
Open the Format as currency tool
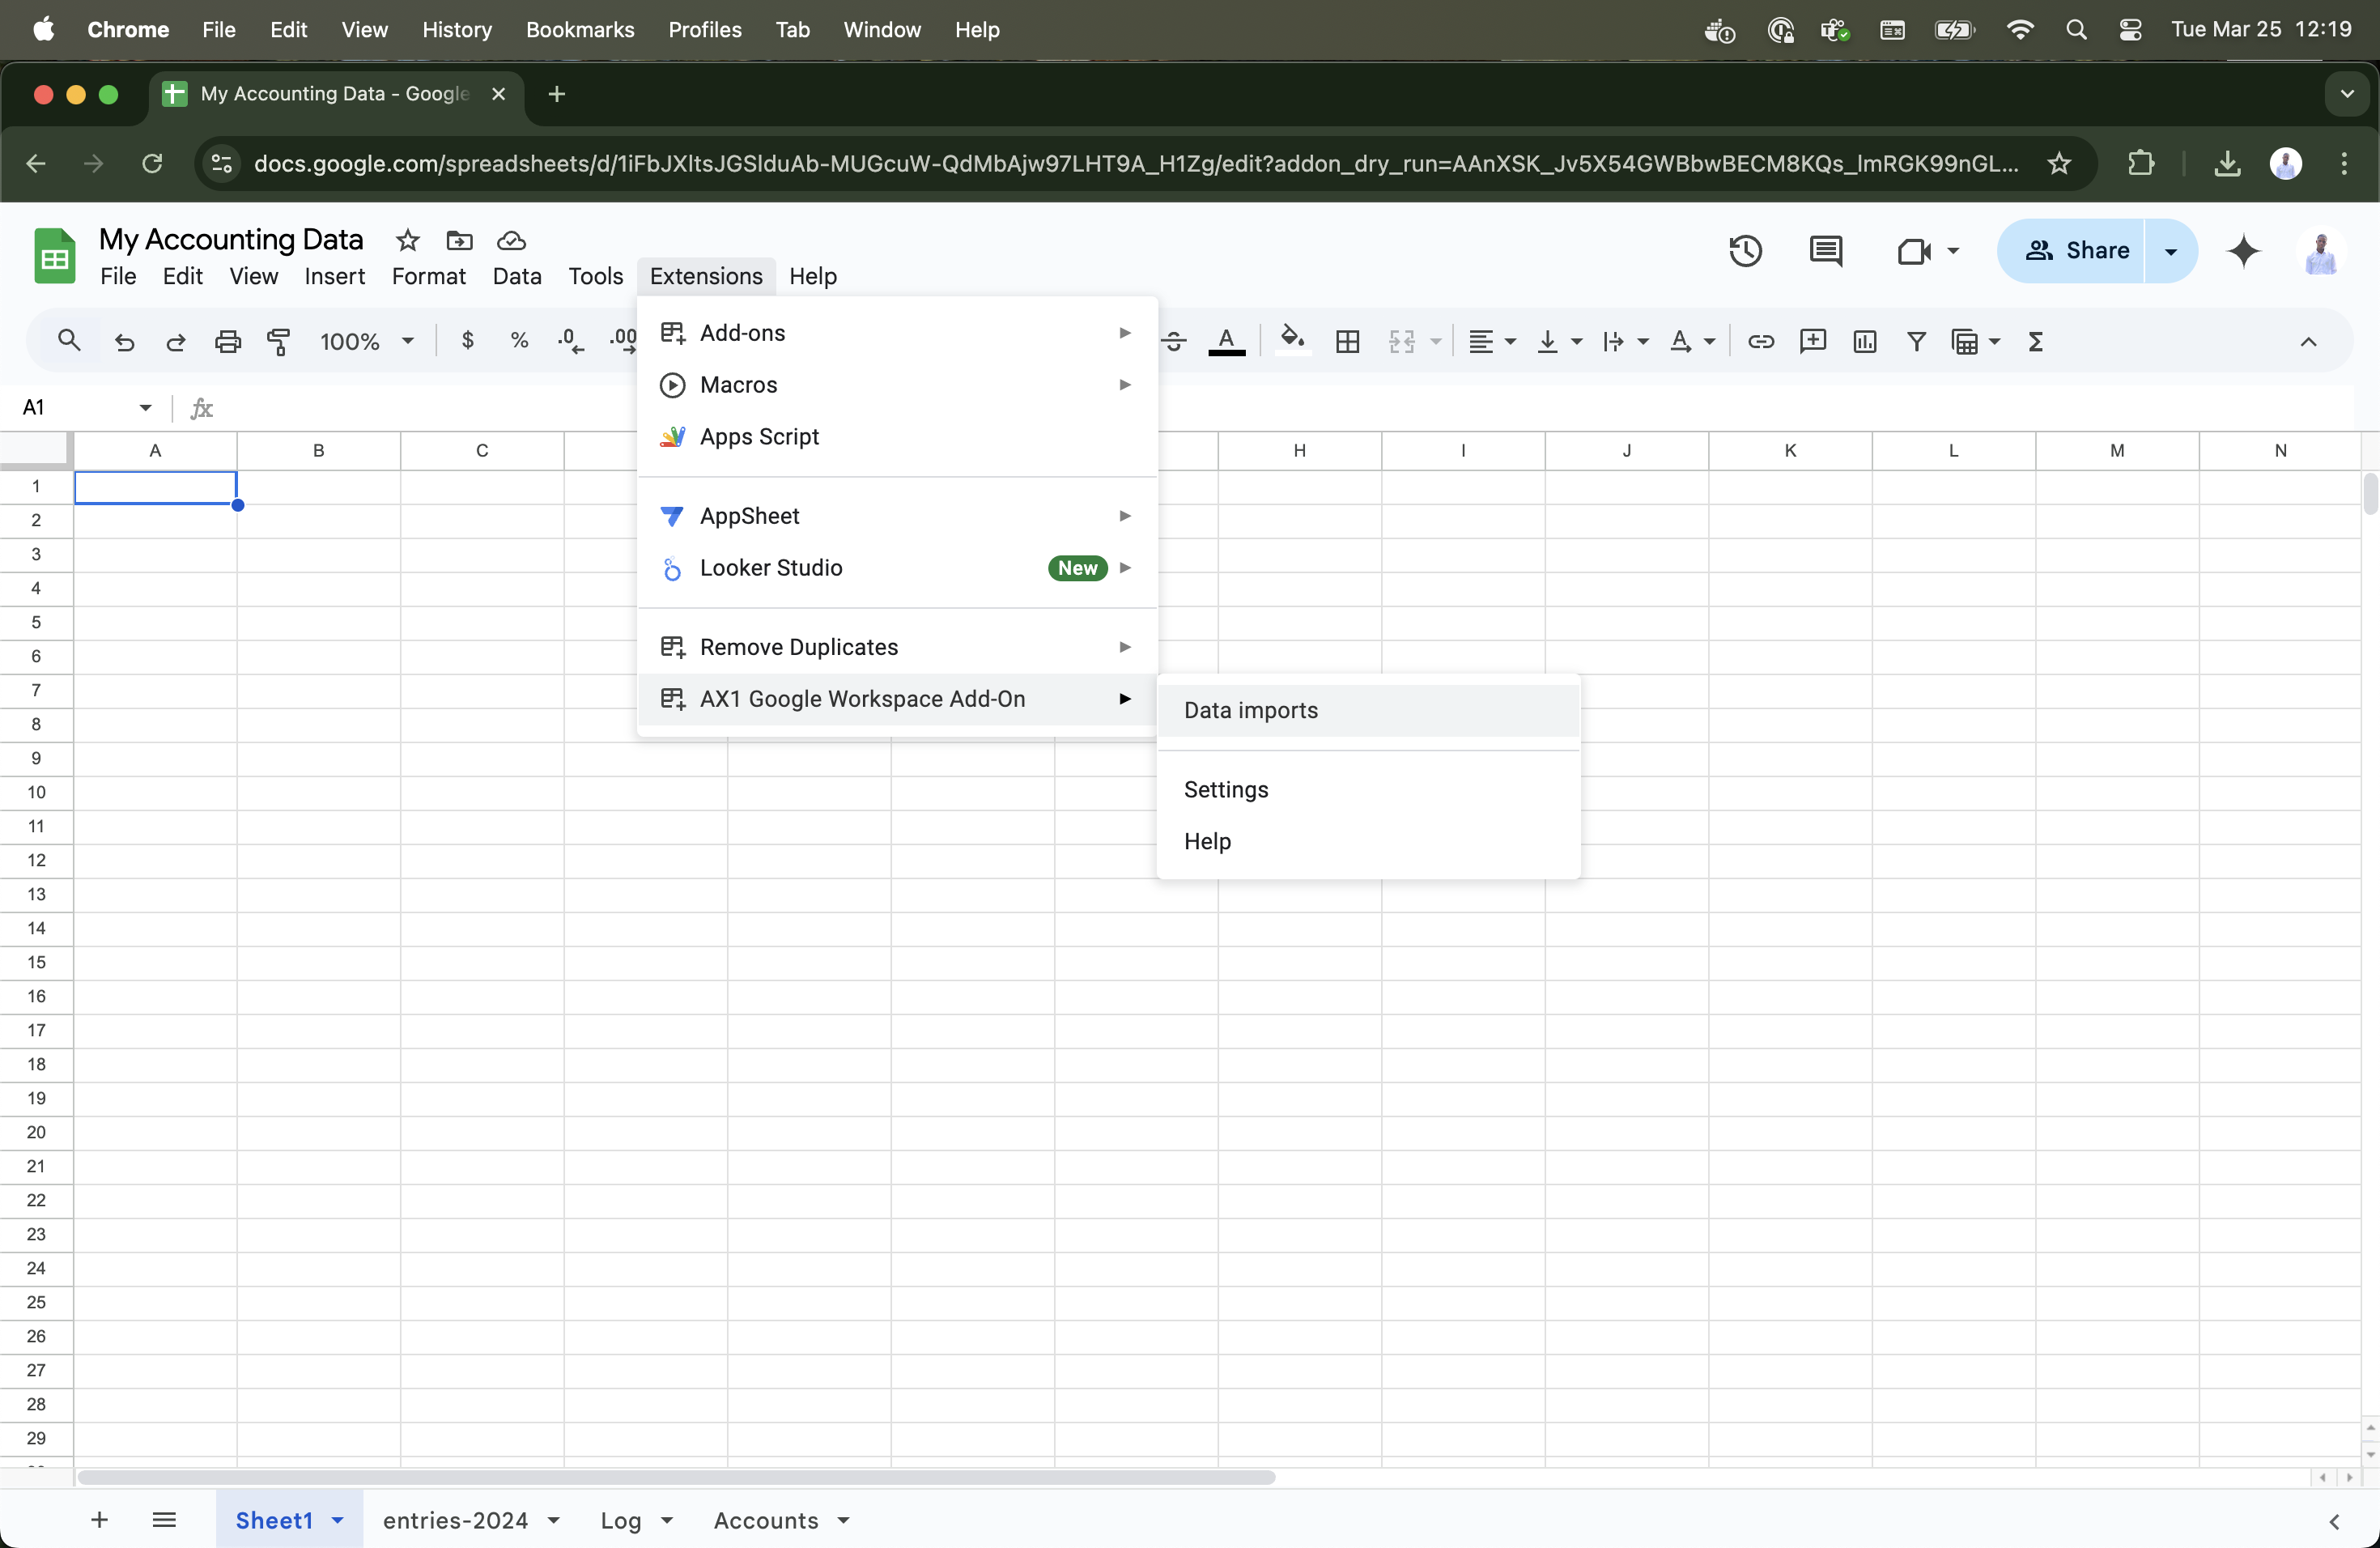click(467, 341)
